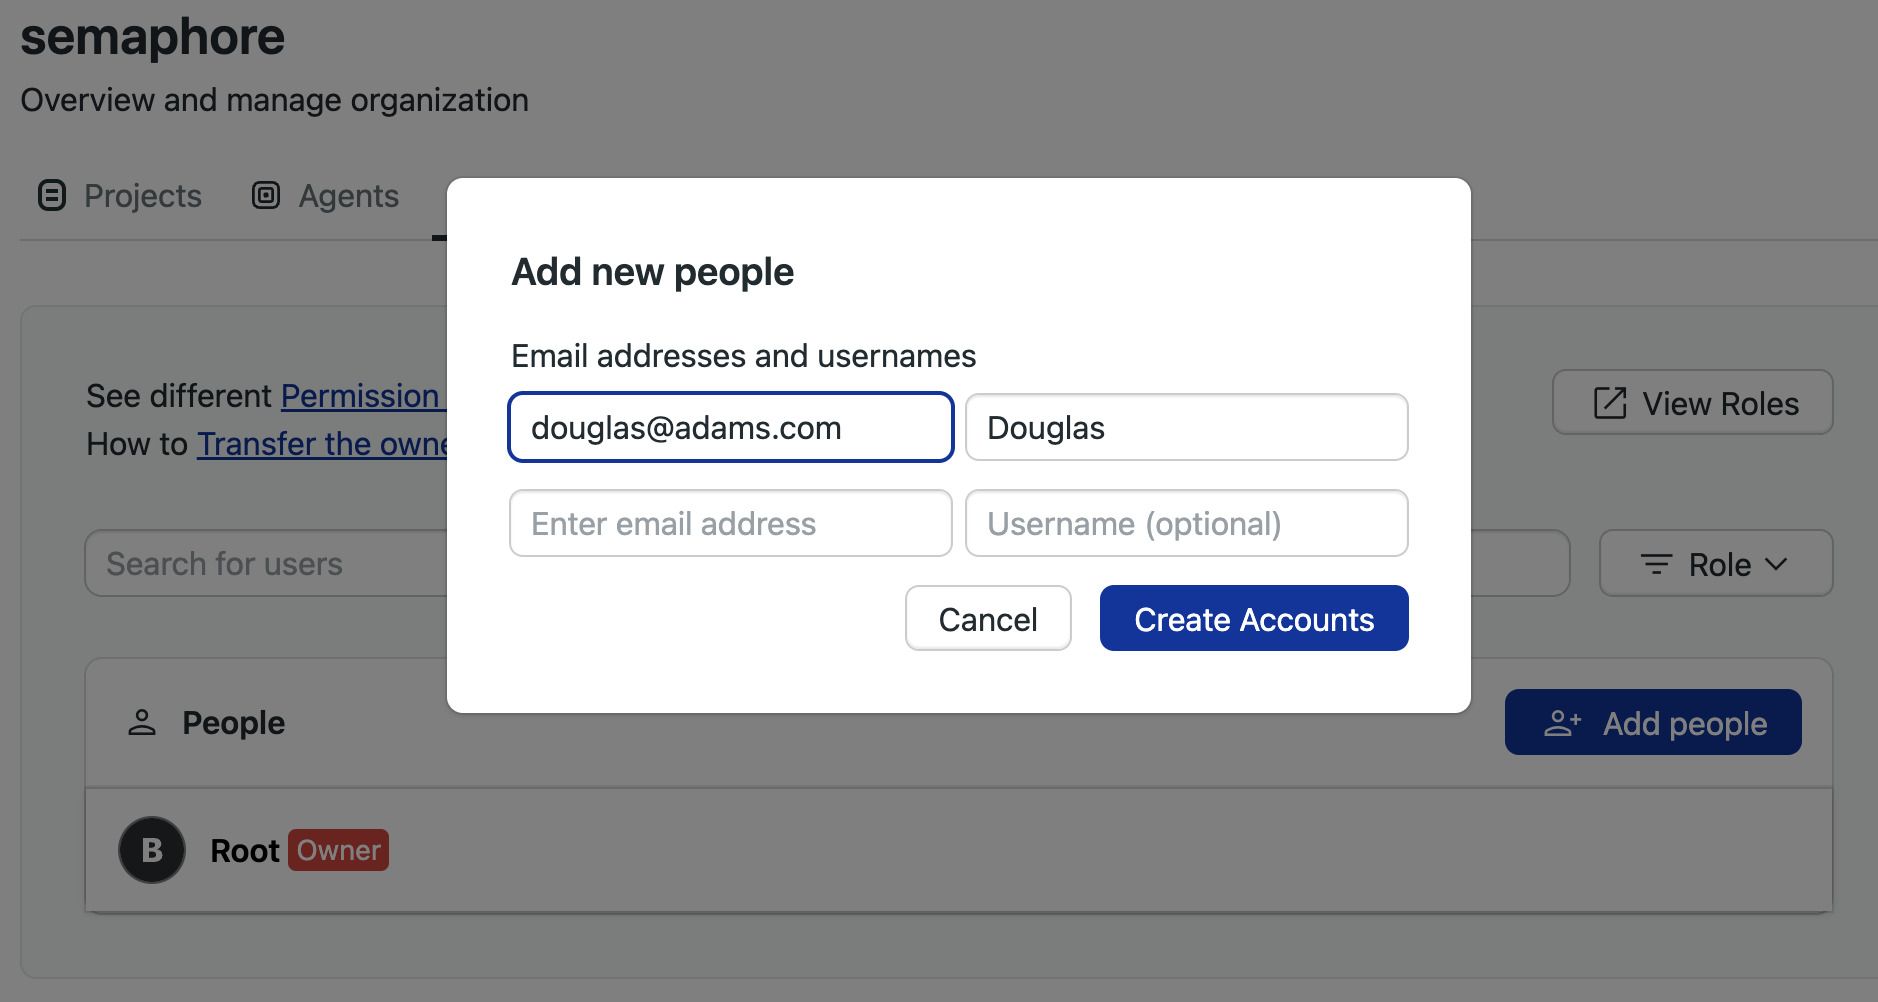The height and width of the screenshot is (1002, 1878).
Task: Click the filter icon on Role dropdown
Action: click(1656, 564)
